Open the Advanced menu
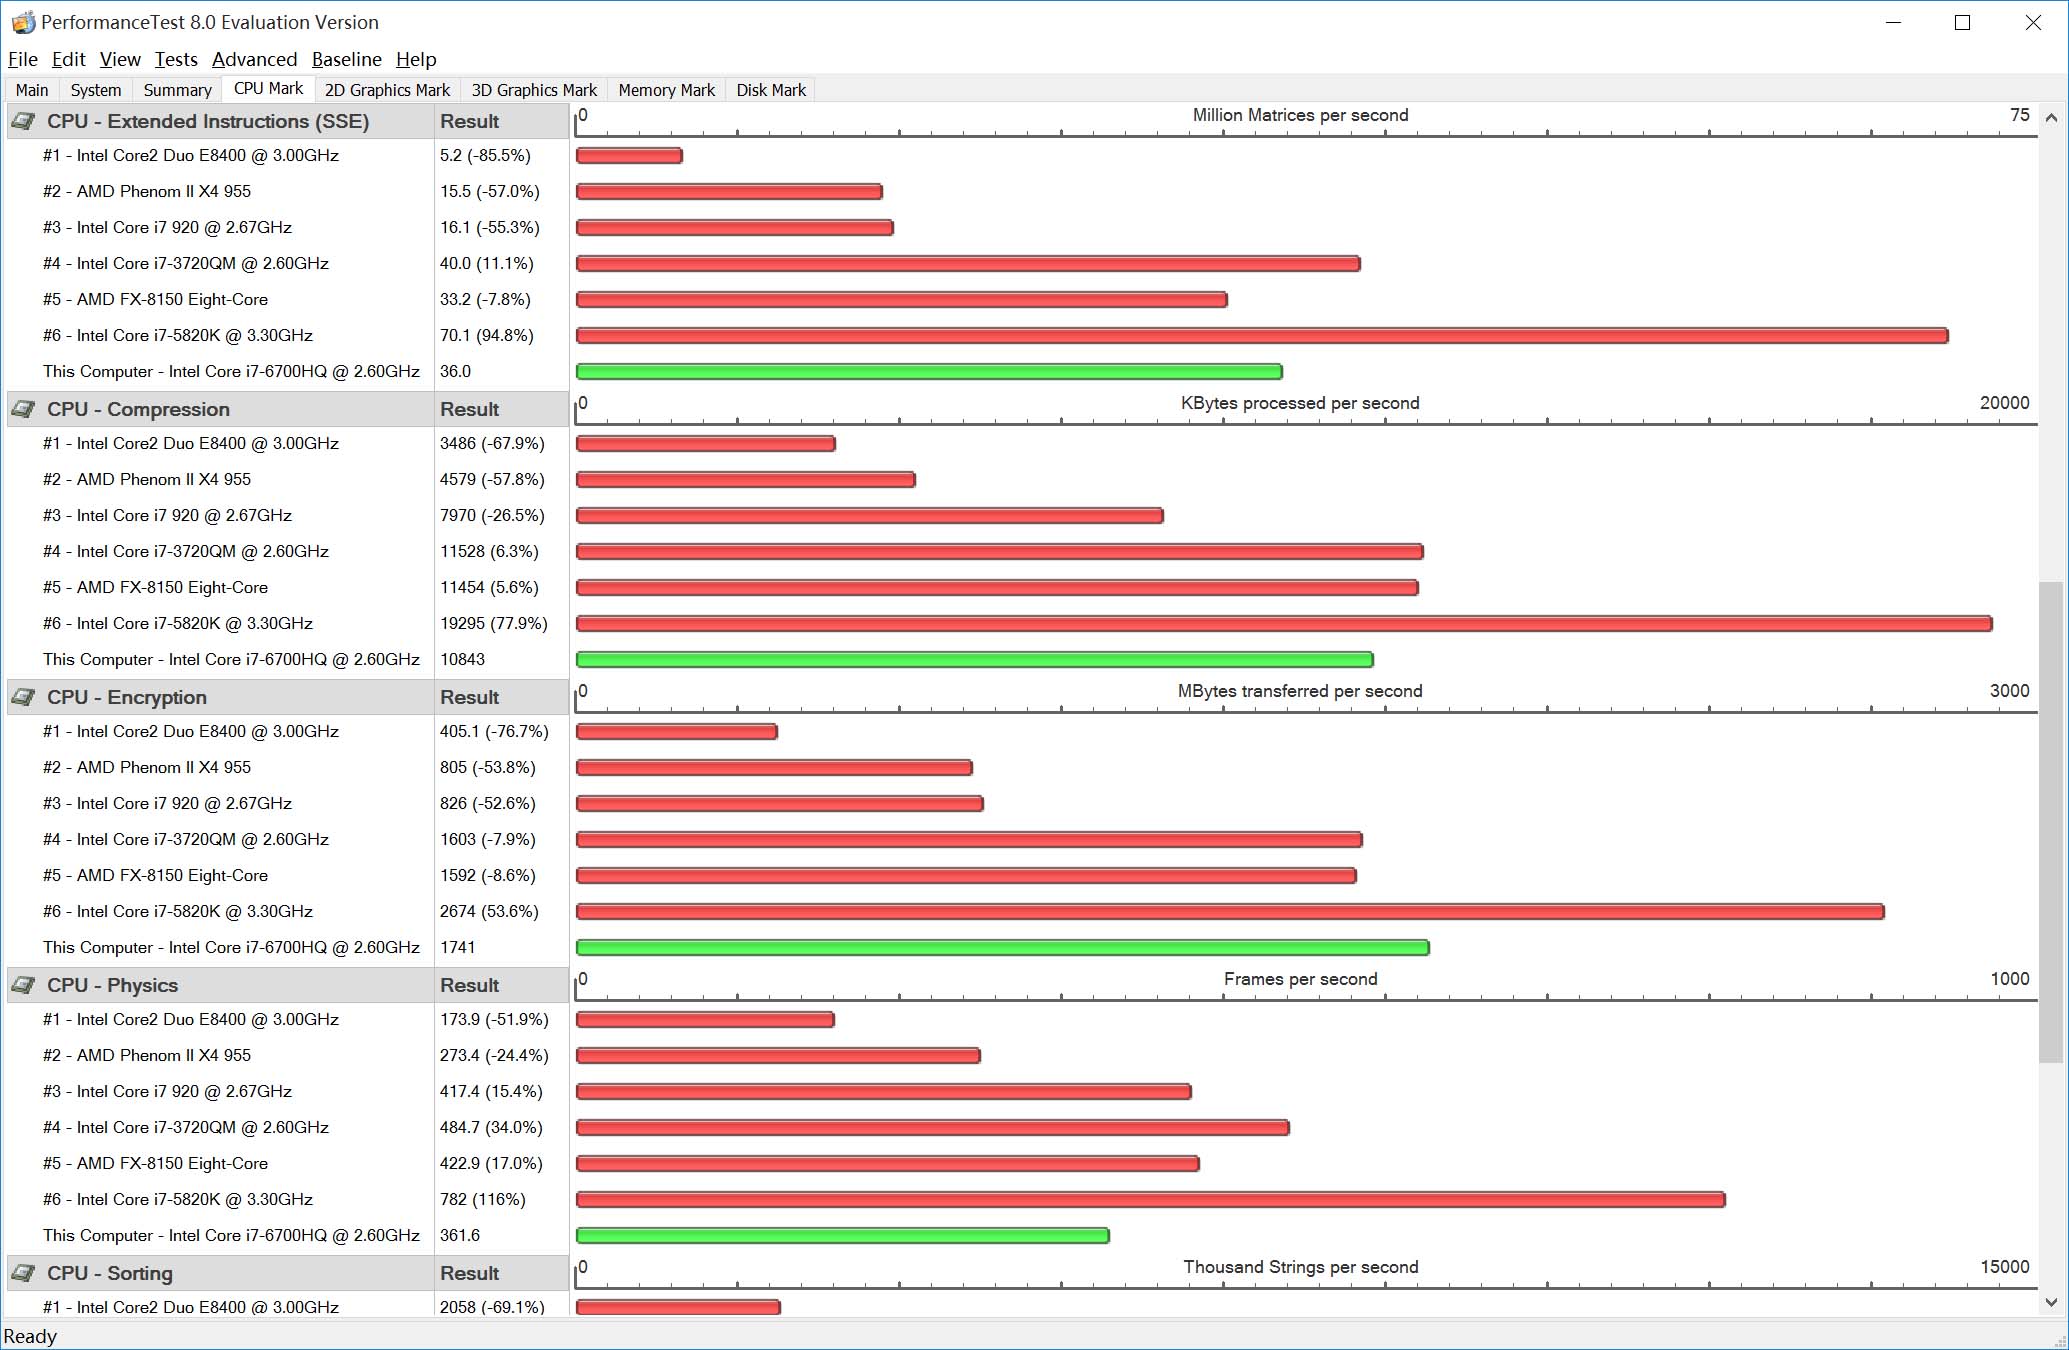 click(254, 60)
